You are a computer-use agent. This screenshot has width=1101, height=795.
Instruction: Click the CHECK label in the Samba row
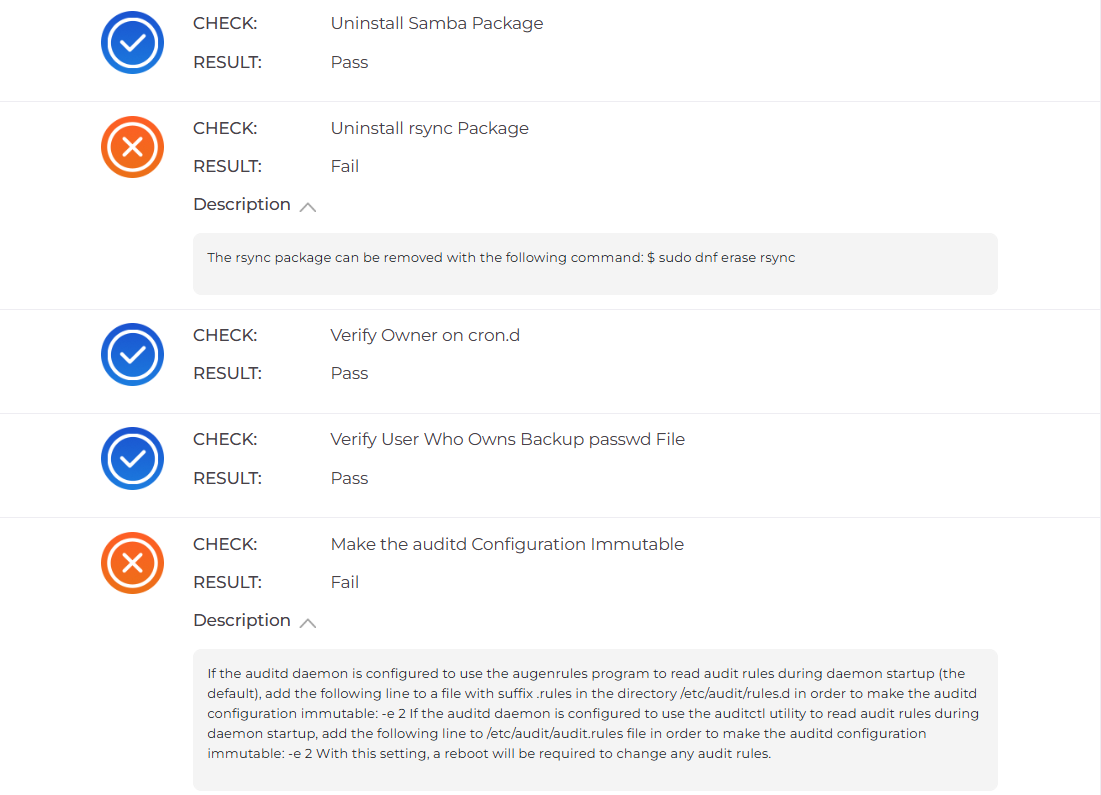pos(225,23)
